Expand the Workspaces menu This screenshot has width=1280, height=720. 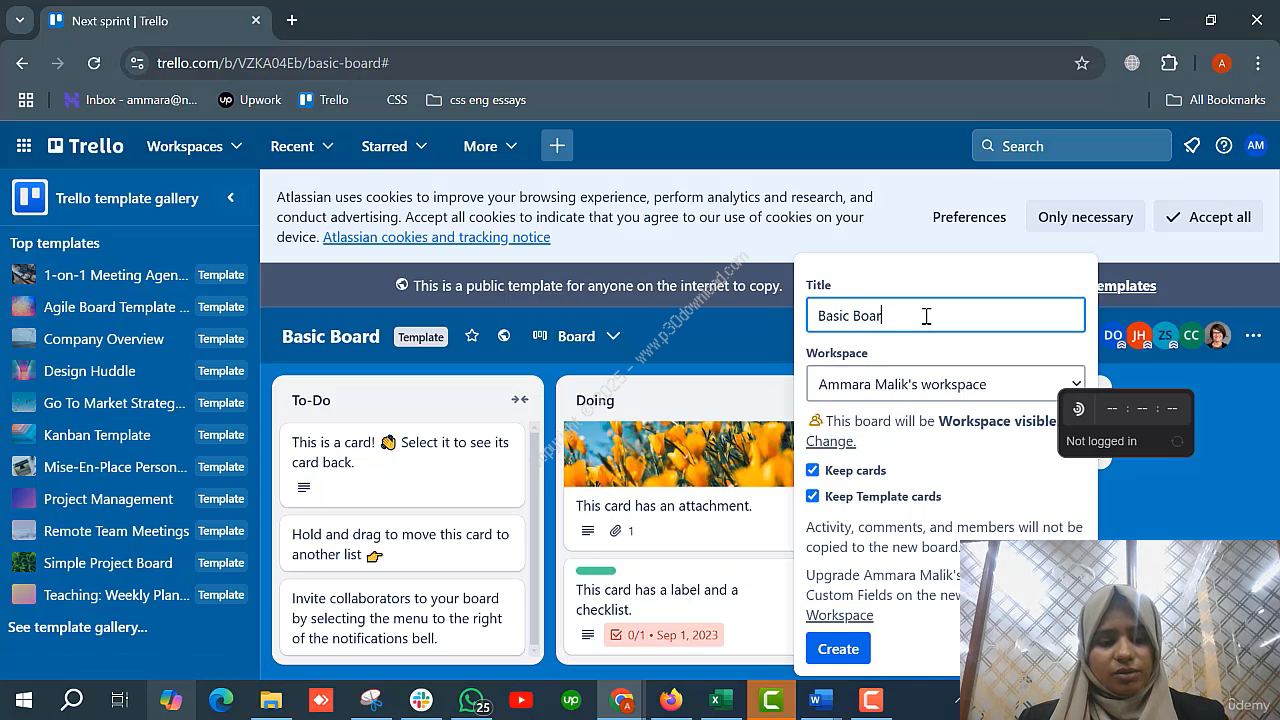click(194, 146)
